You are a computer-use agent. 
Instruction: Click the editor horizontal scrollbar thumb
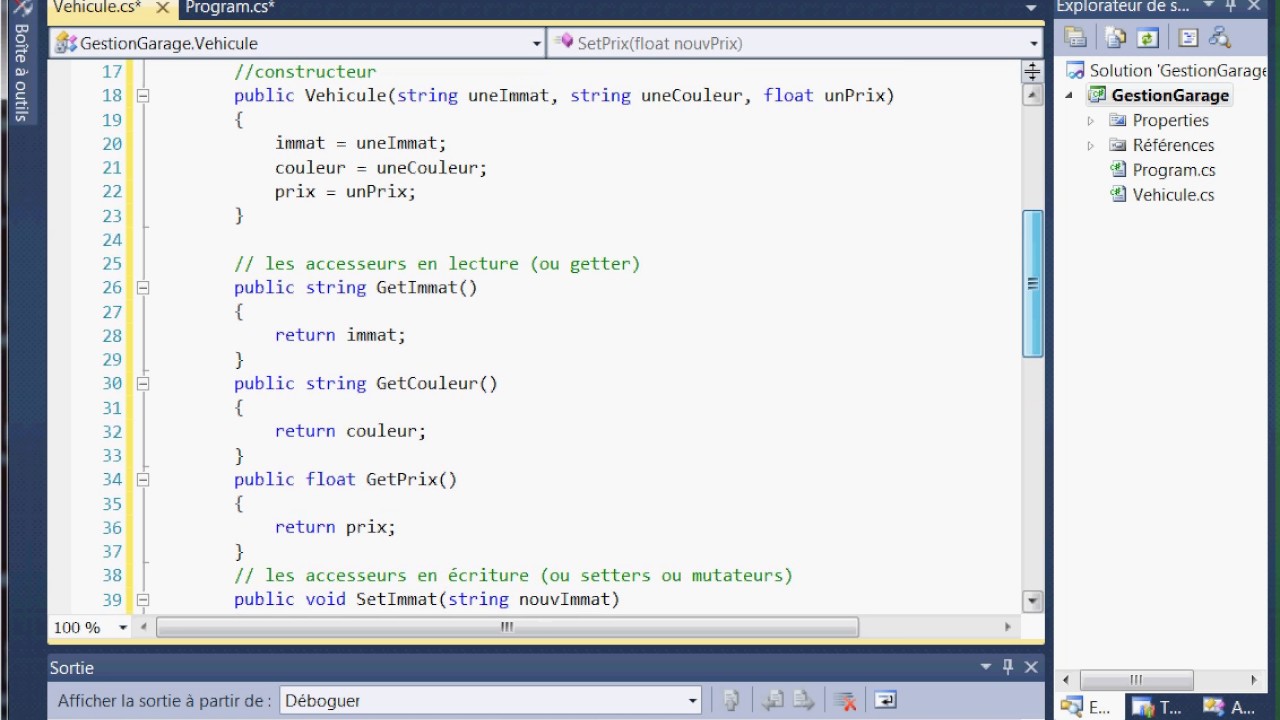coord(507,627)
